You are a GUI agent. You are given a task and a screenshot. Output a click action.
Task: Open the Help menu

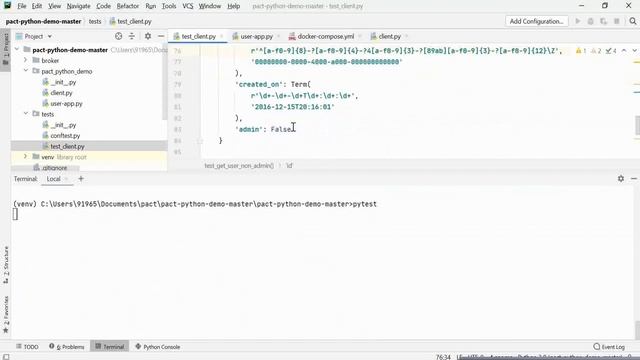tap(233, 6)
